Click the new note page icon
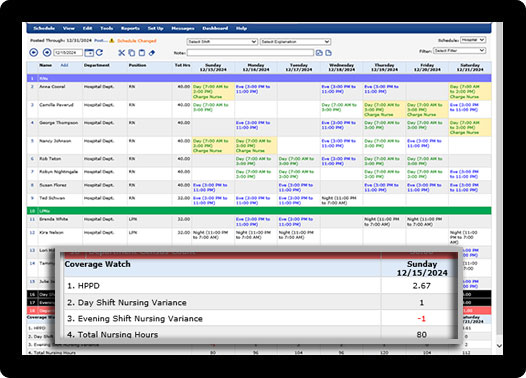This screenshot has width=526, height=378. pyautogui.click(x=328, y=53)
